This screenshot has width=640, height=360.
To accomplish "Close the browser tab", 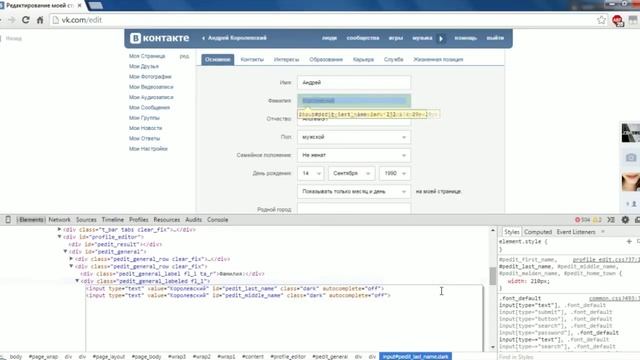I will 79,6.
